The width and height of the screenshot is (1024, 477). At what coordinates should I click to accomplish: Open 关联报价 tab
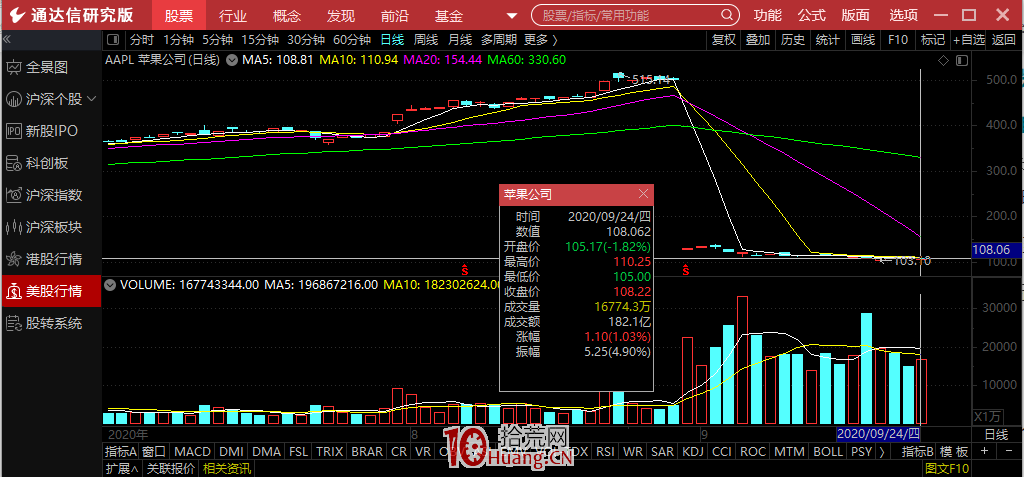tap(171, 469)
